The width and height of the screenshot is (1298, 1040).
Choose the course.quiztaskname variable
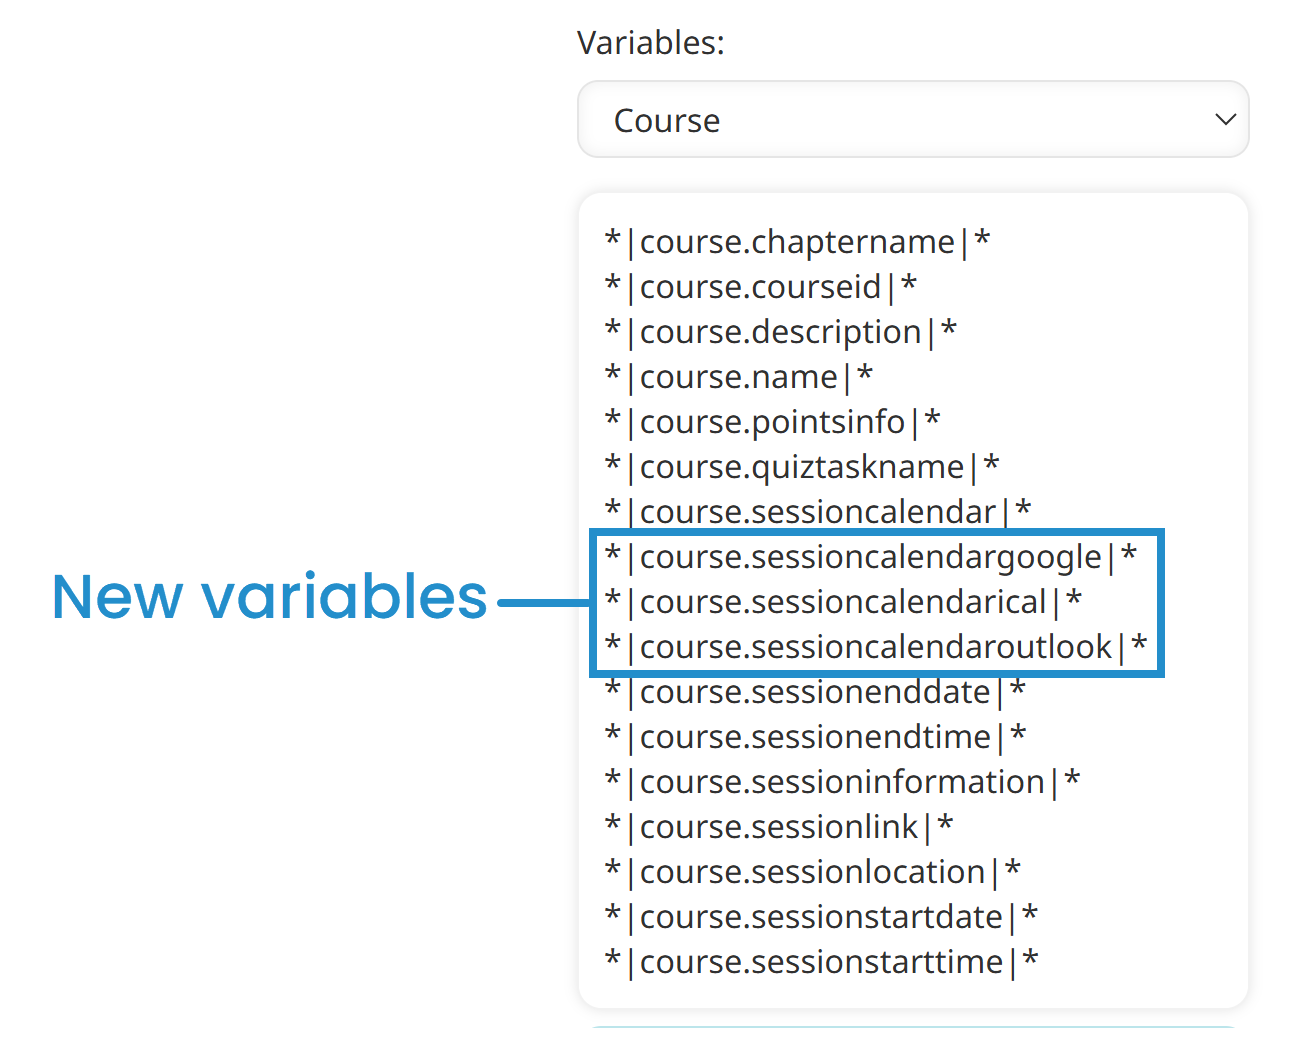[801, 467]
